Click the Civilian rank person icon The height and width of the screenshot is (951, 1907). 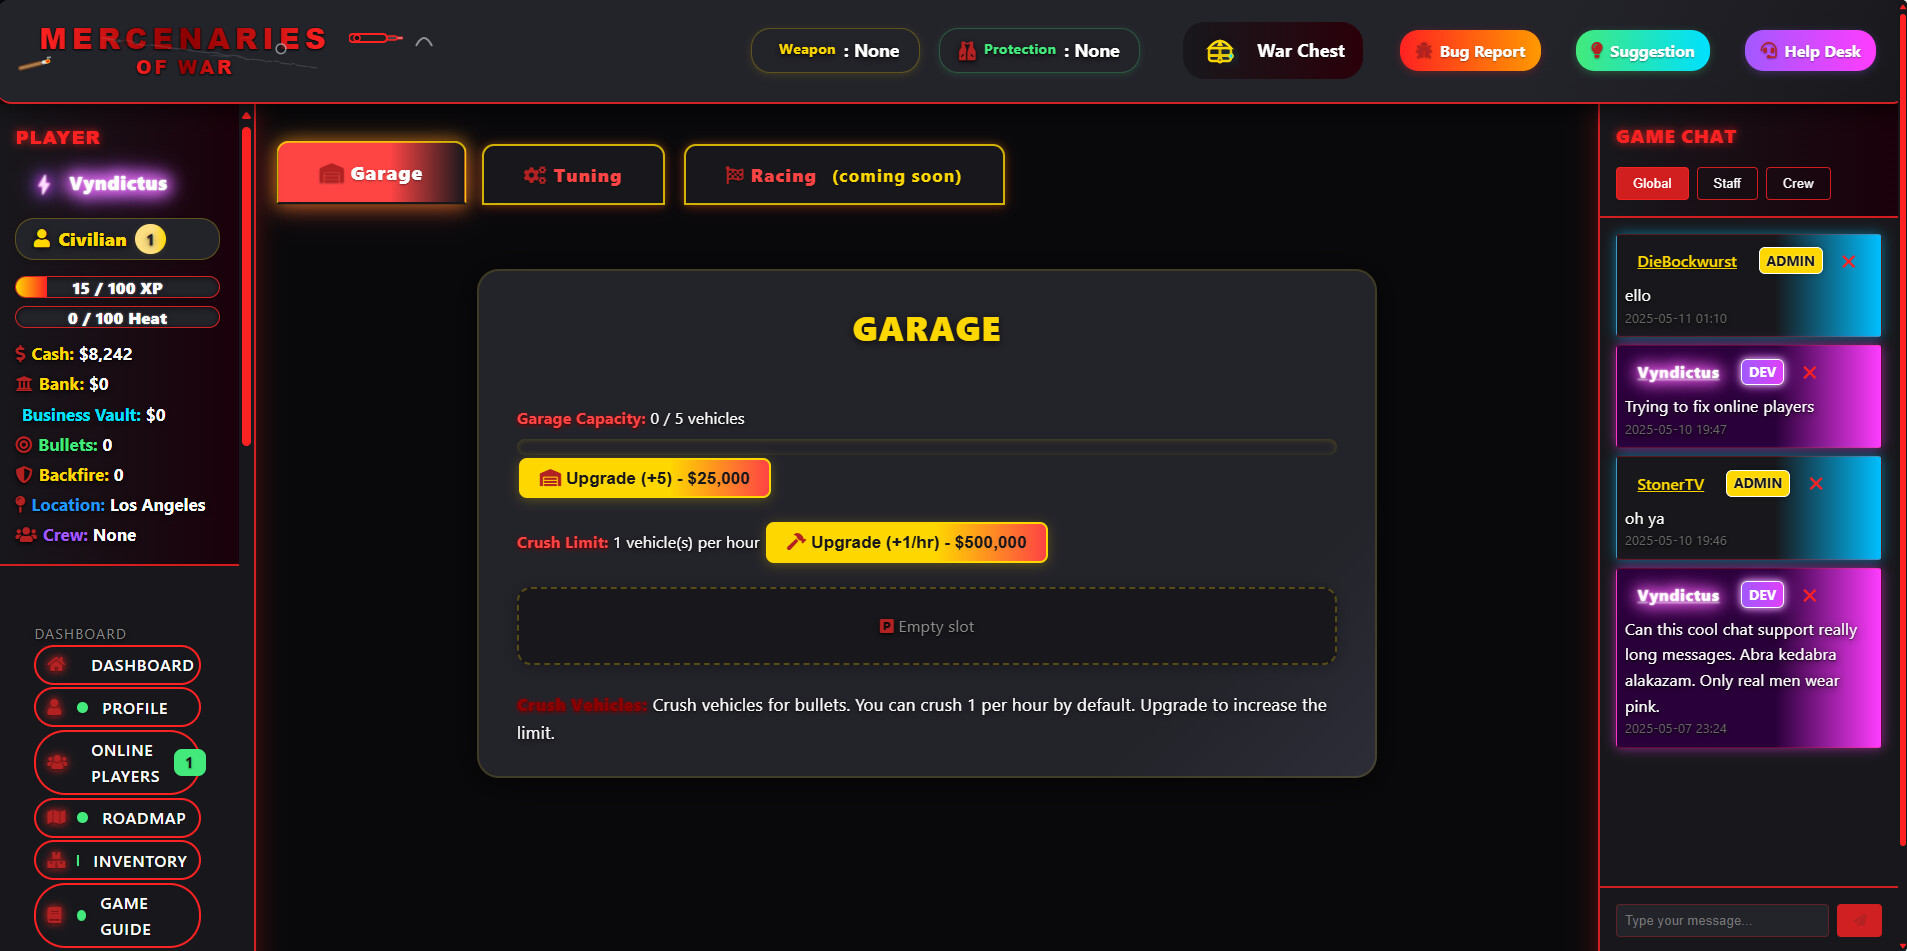[42, 238]
